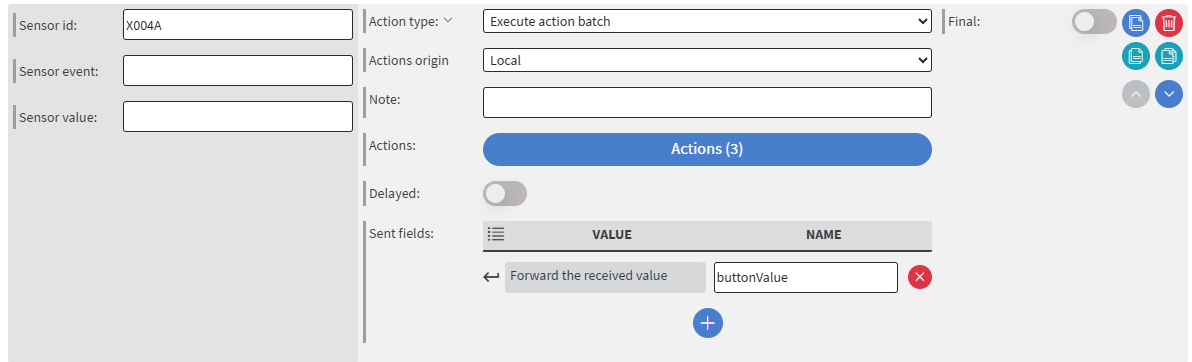Click the NAME column header
Image resolution: width=1192 pixels, height=362 pixels.
click(x=823, y=234)
